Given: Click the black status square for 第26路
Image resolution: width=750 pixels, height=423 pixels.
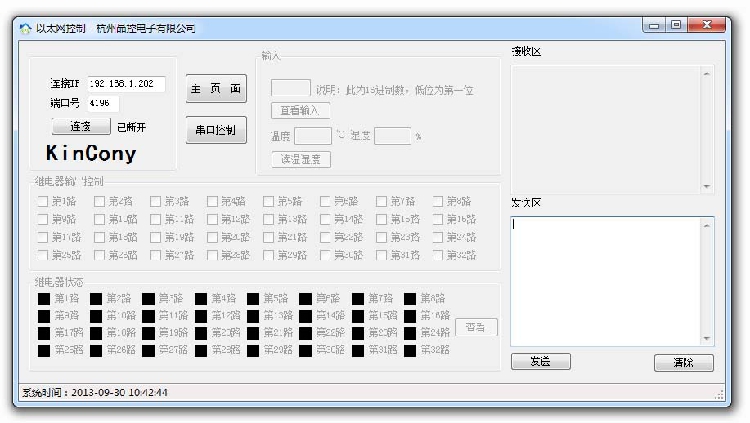Looking at the screenshot, I should pos(96,351).
